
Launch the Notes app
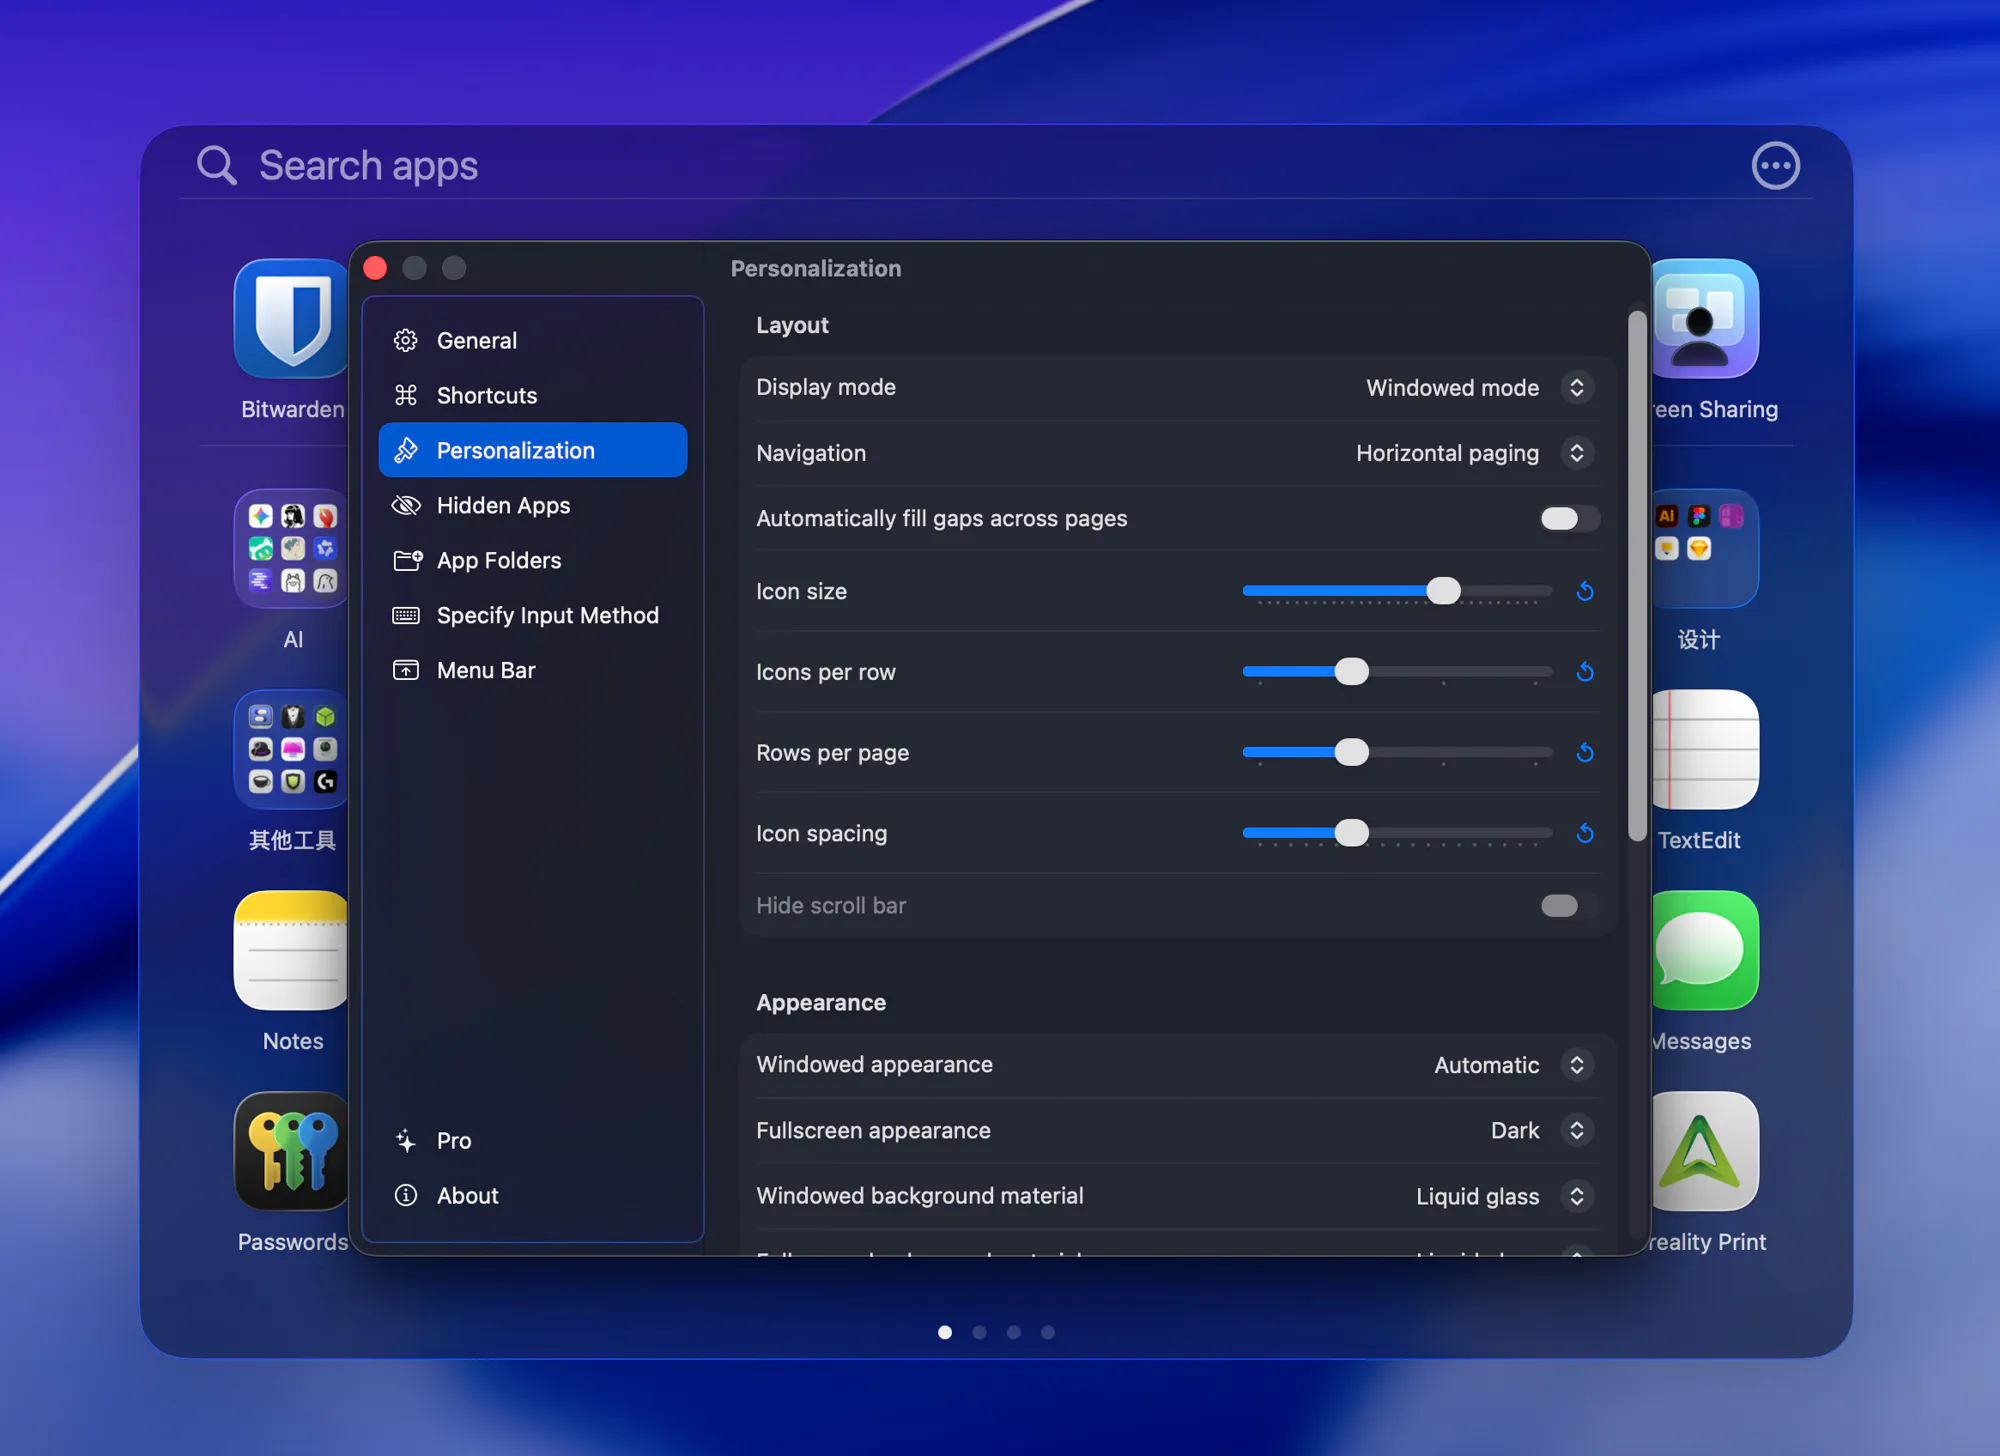coord(291,951)
